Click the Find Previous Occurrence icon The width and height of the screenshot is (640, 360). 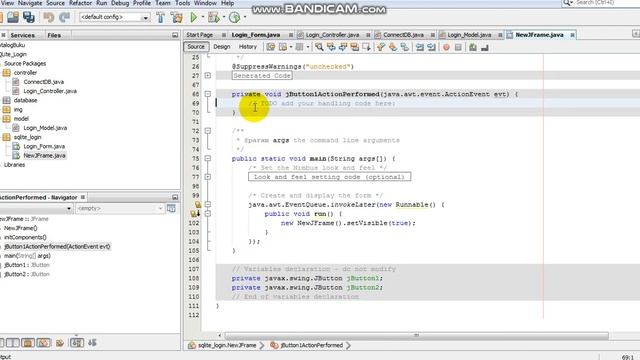(331, 47)
